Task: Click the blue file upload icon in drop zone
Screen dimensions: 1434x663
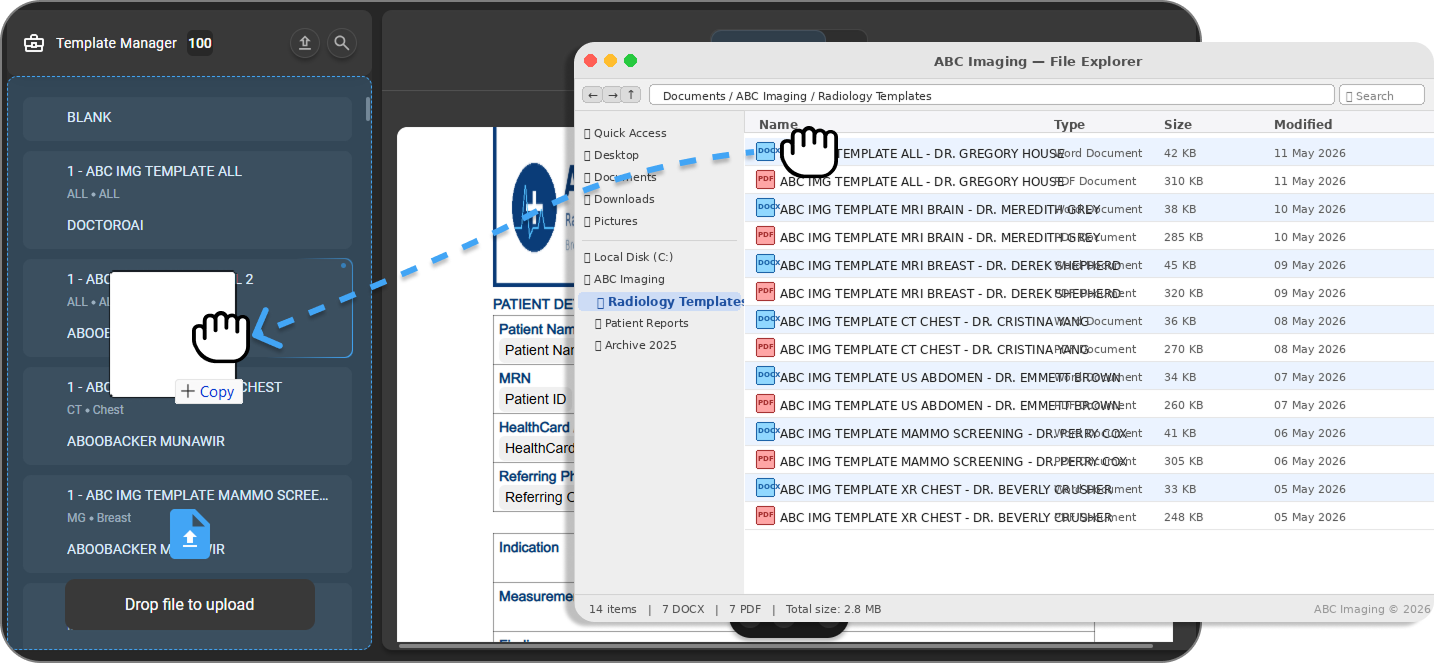Action: pyautogui.click(x=190, y=534)
